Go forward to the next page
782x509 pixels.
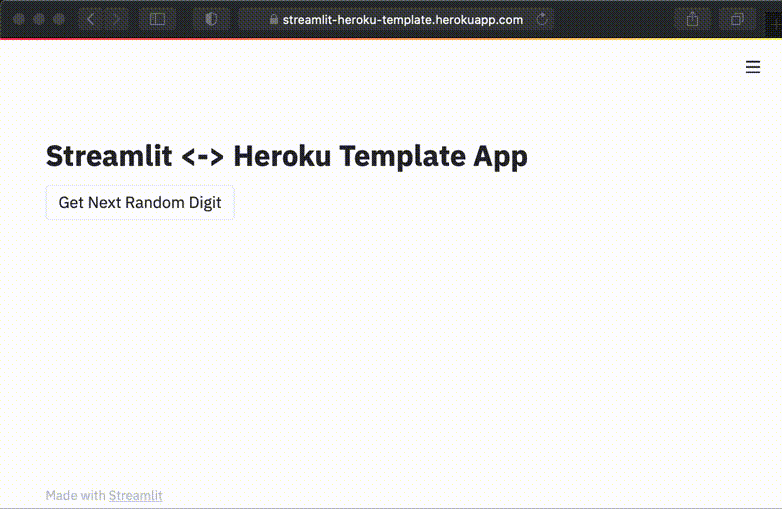[x=116, y=19]
